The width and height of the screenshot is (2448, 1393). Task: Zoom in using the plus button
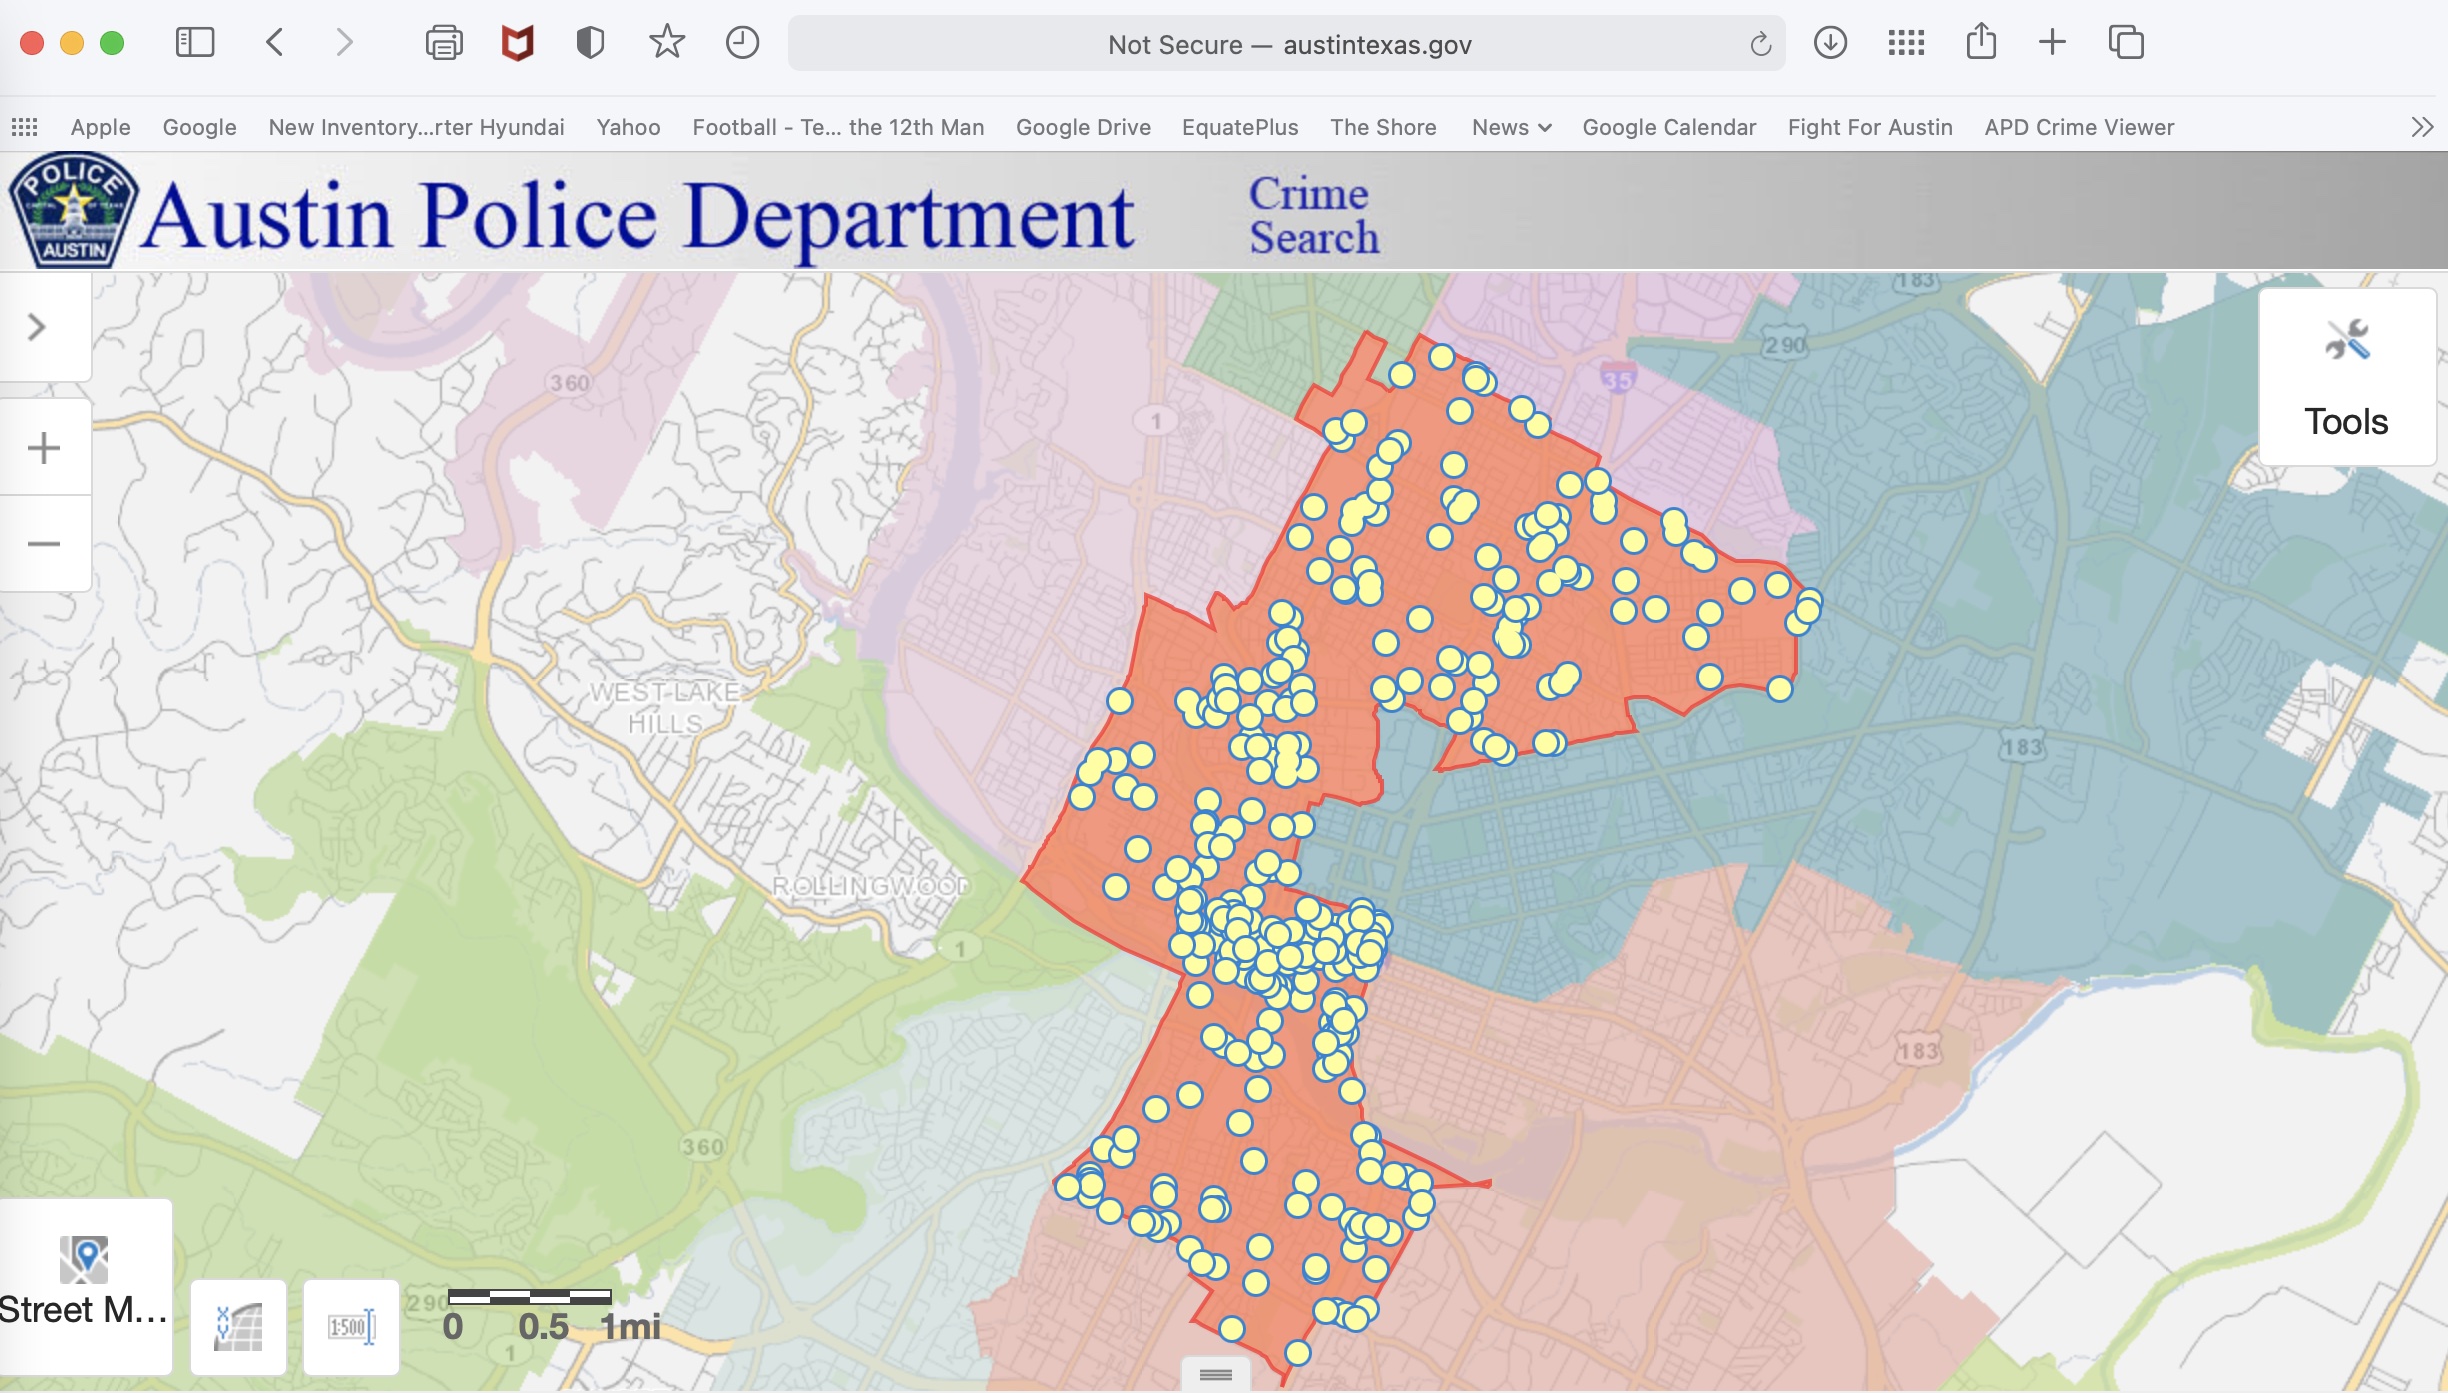[x=44, y=446]
